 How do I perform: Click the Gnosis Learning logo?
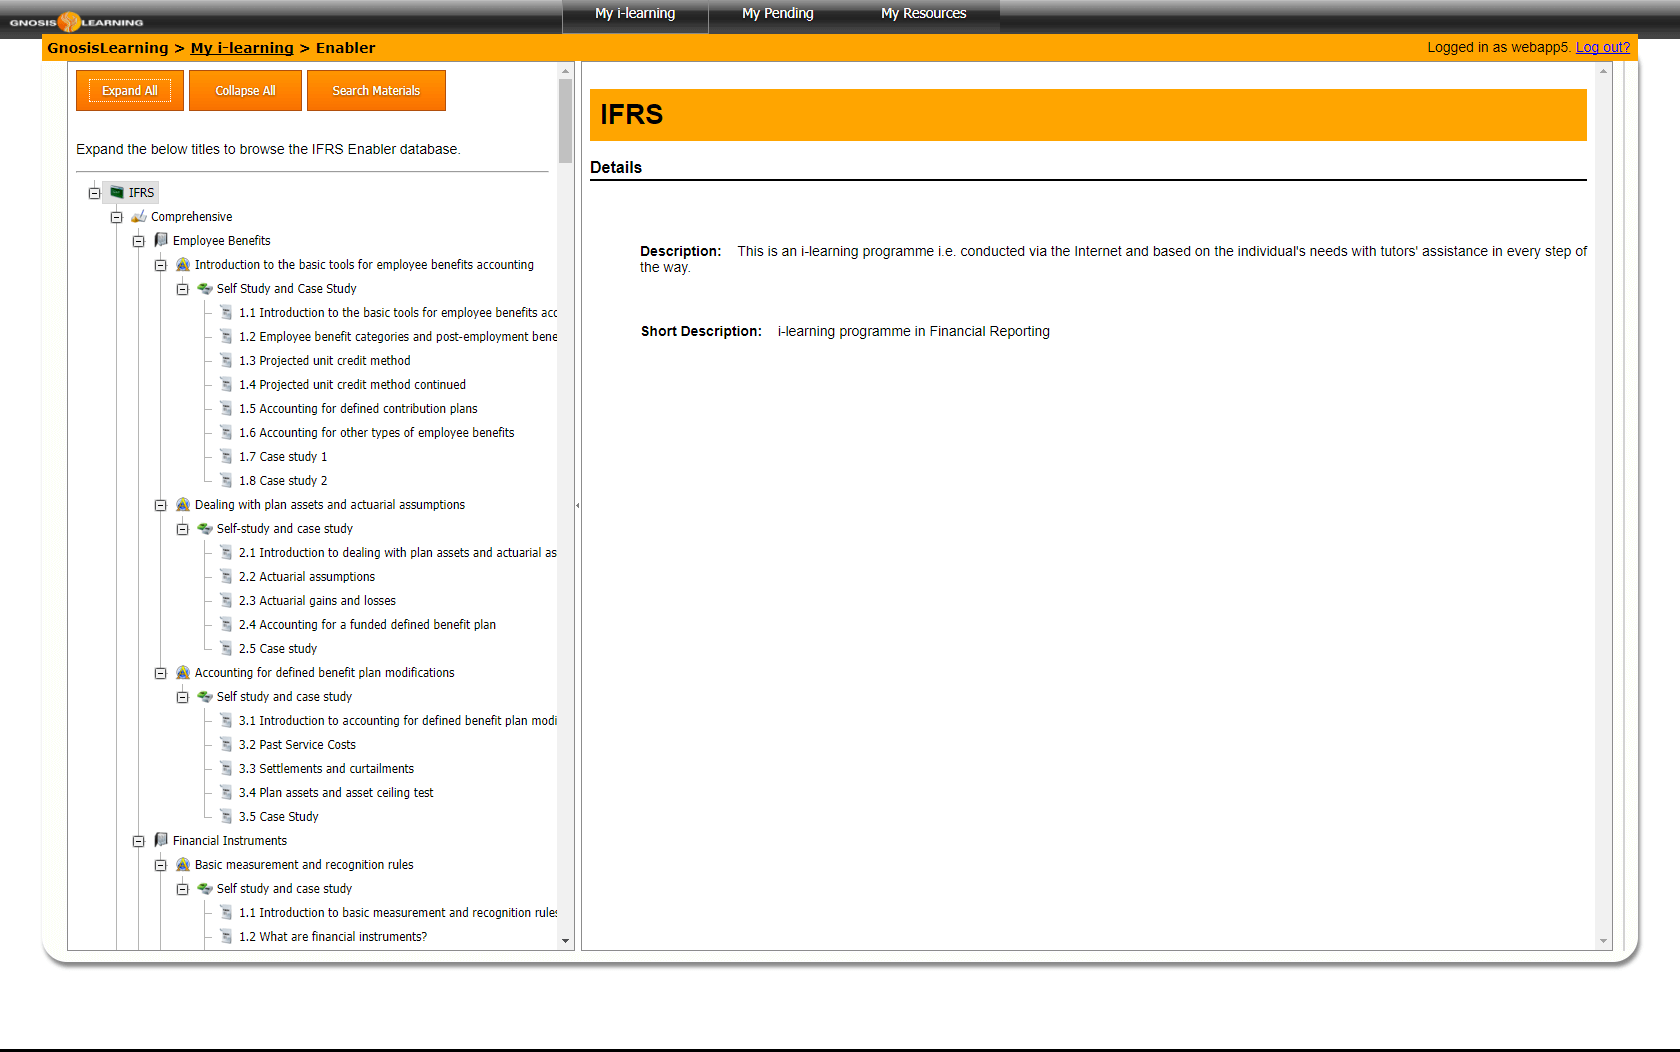click(76, 21)
